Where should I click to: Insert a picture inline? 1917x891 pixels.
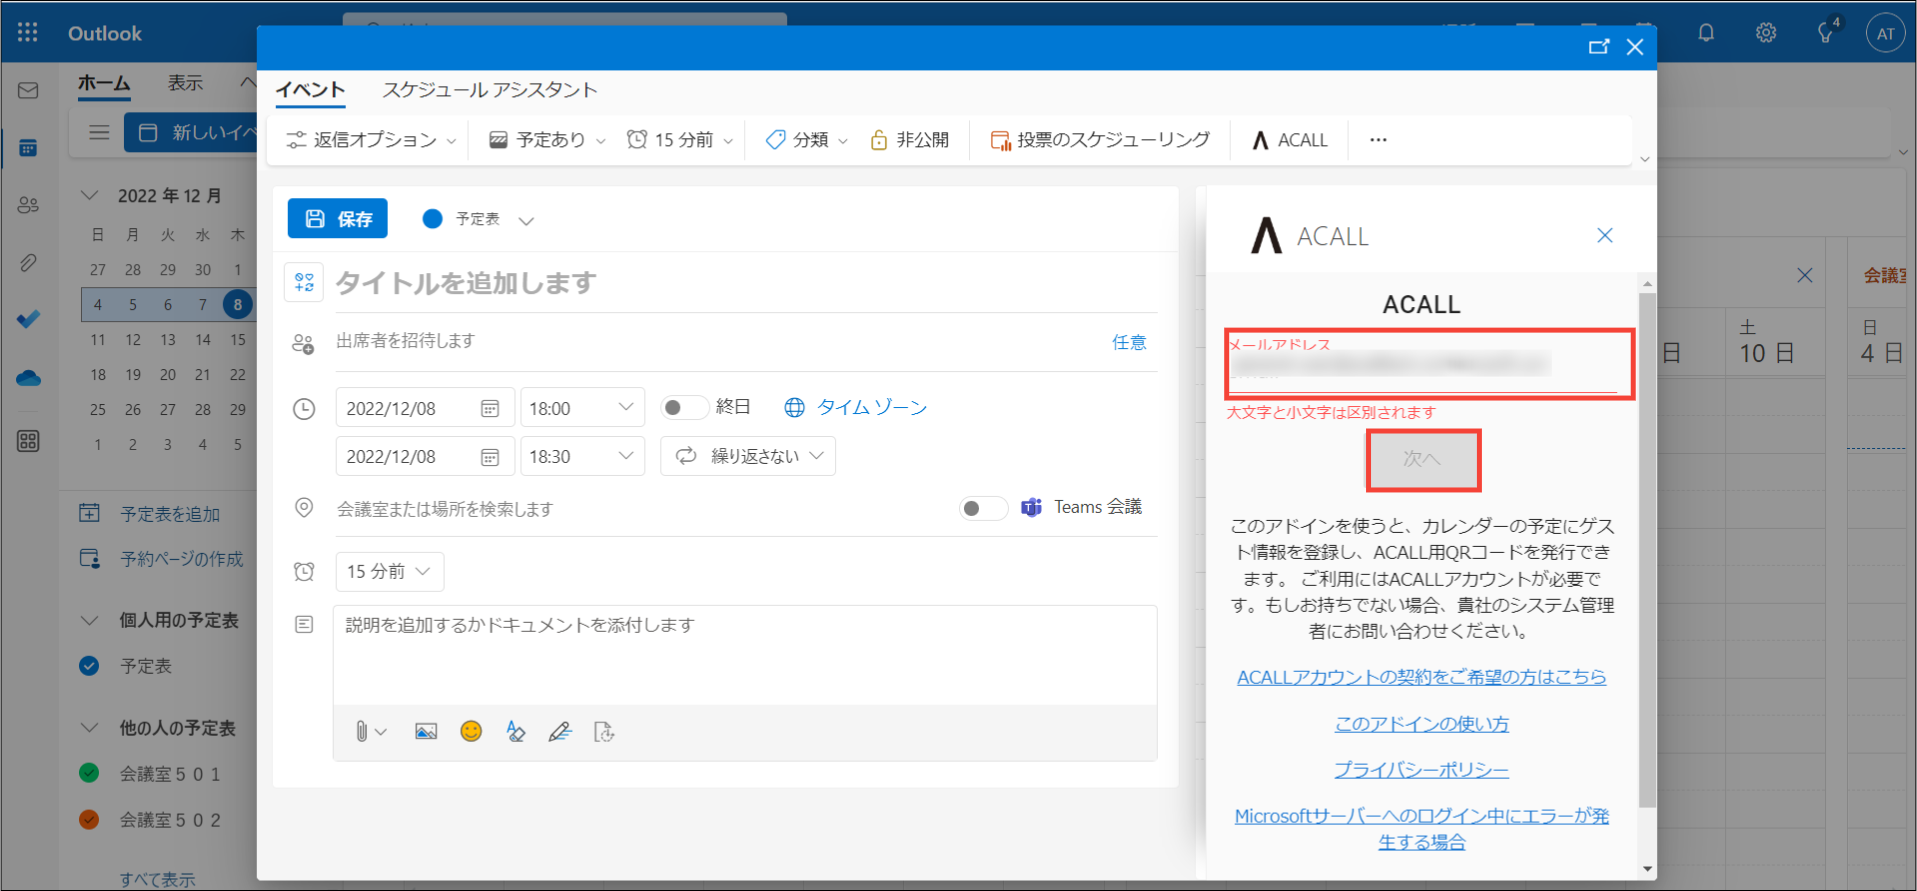tap(426, 732)
